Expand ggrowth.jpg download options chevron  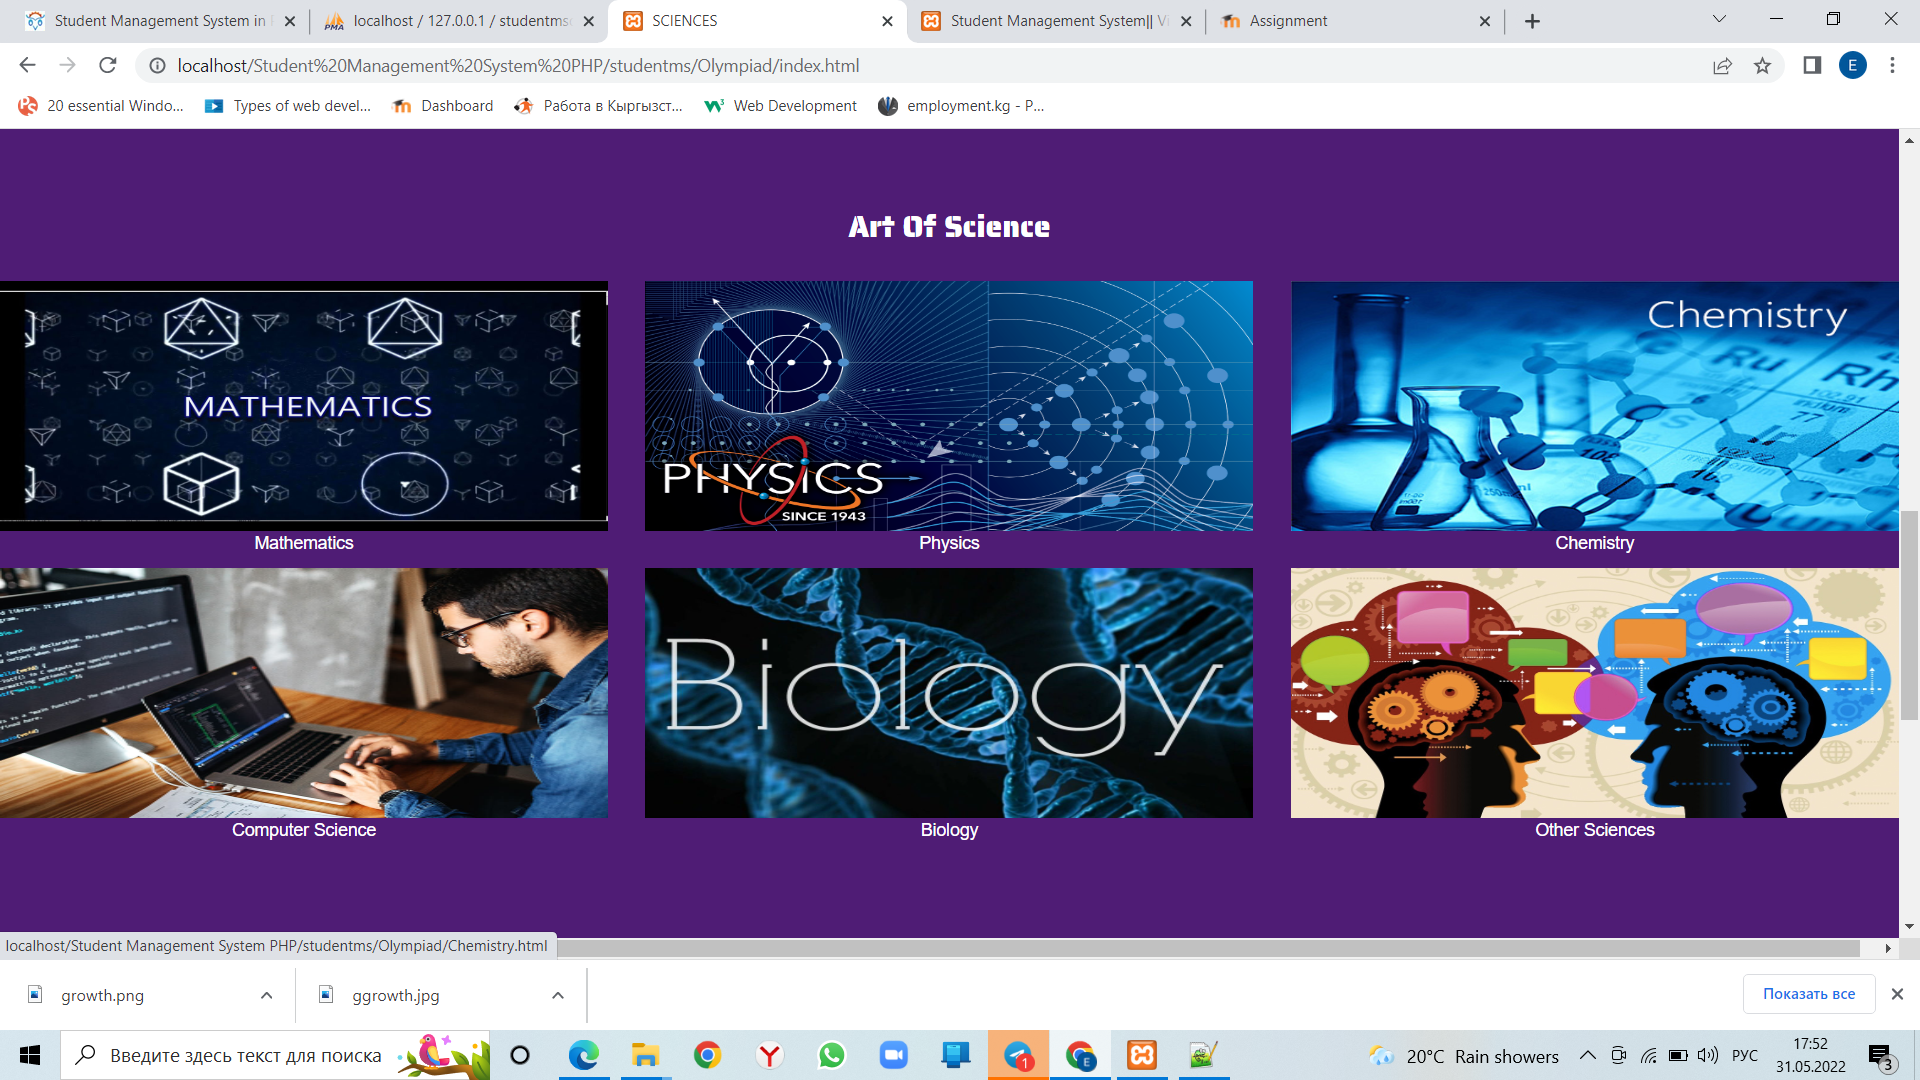click(x=558, y=995)
